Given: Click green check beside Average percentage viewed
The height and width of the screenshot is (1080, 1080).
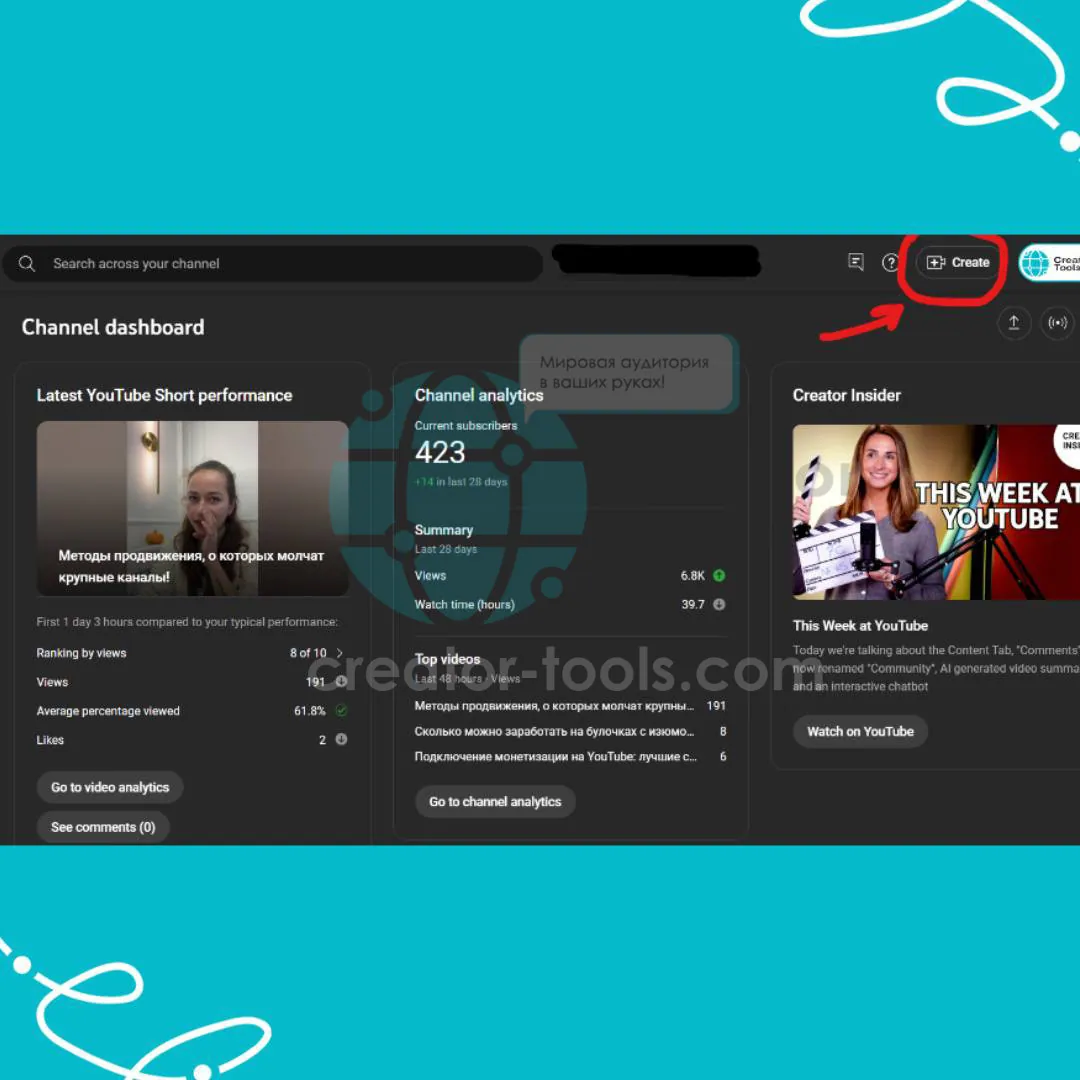Looking at the screenshot, I should pyautogui.click(x=341, y=710).
